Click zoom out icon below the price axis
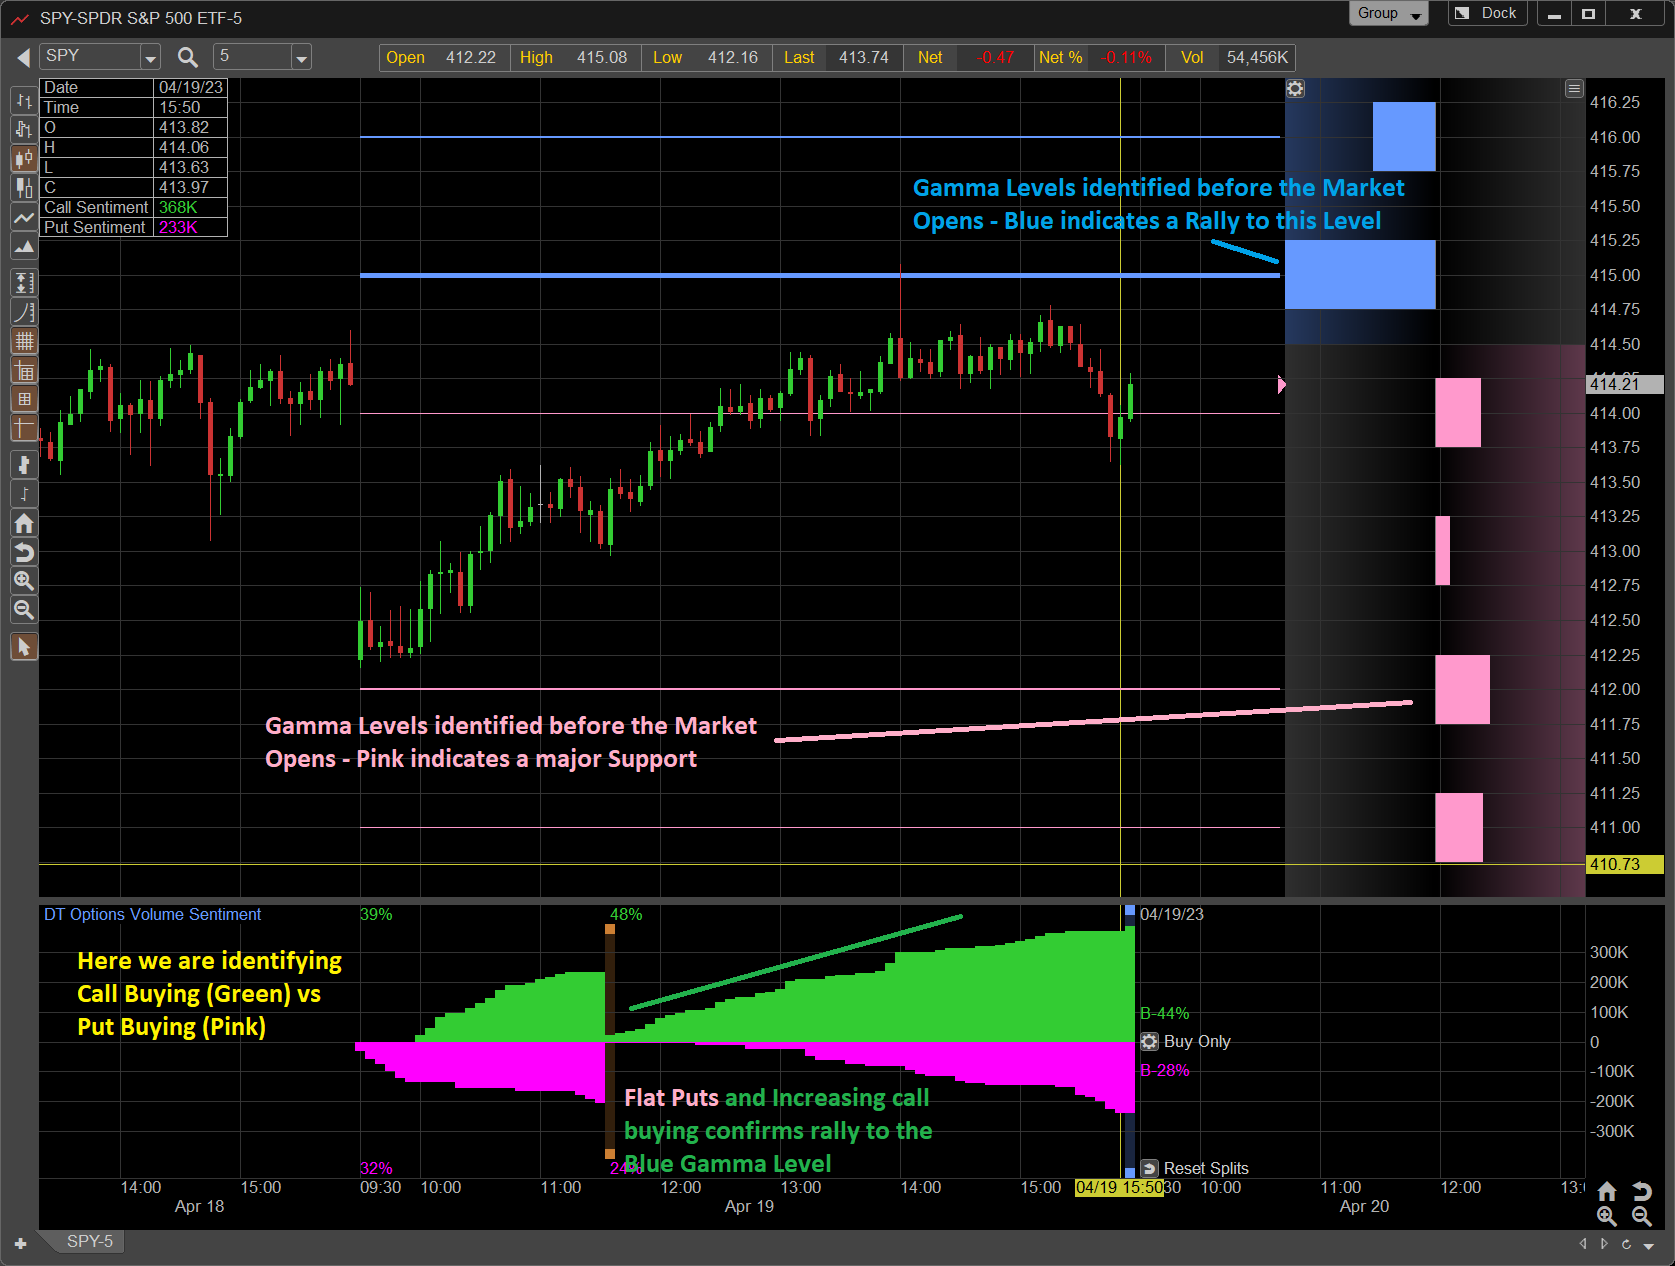This screenshot has height=1266, width=1675. click(1642, 1216)
